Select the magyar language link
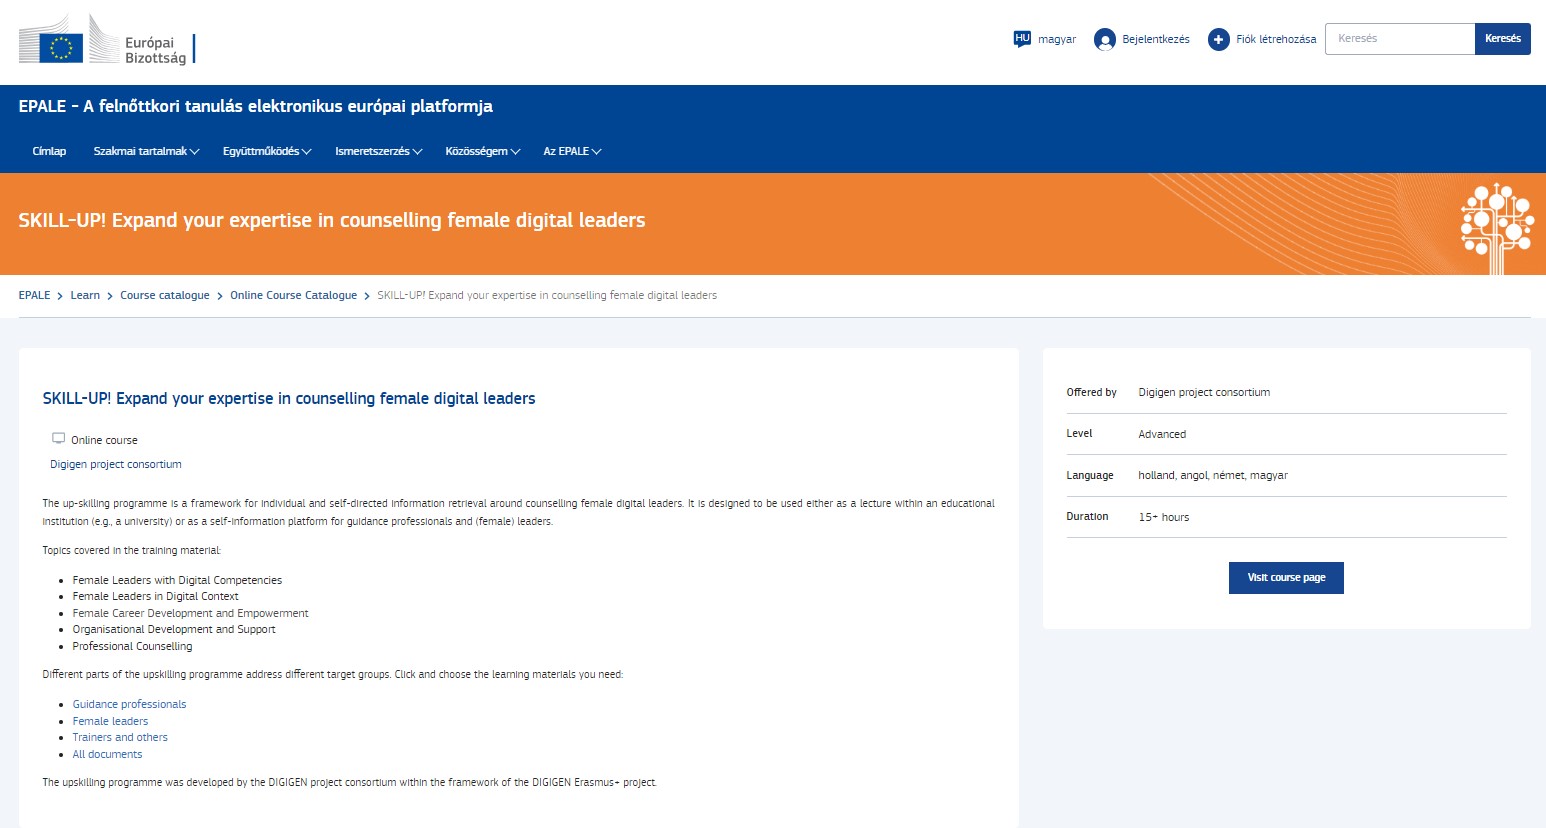The width and height of the screenshot is (1546, 828). pyautogui.click(x=1057, y=40)
